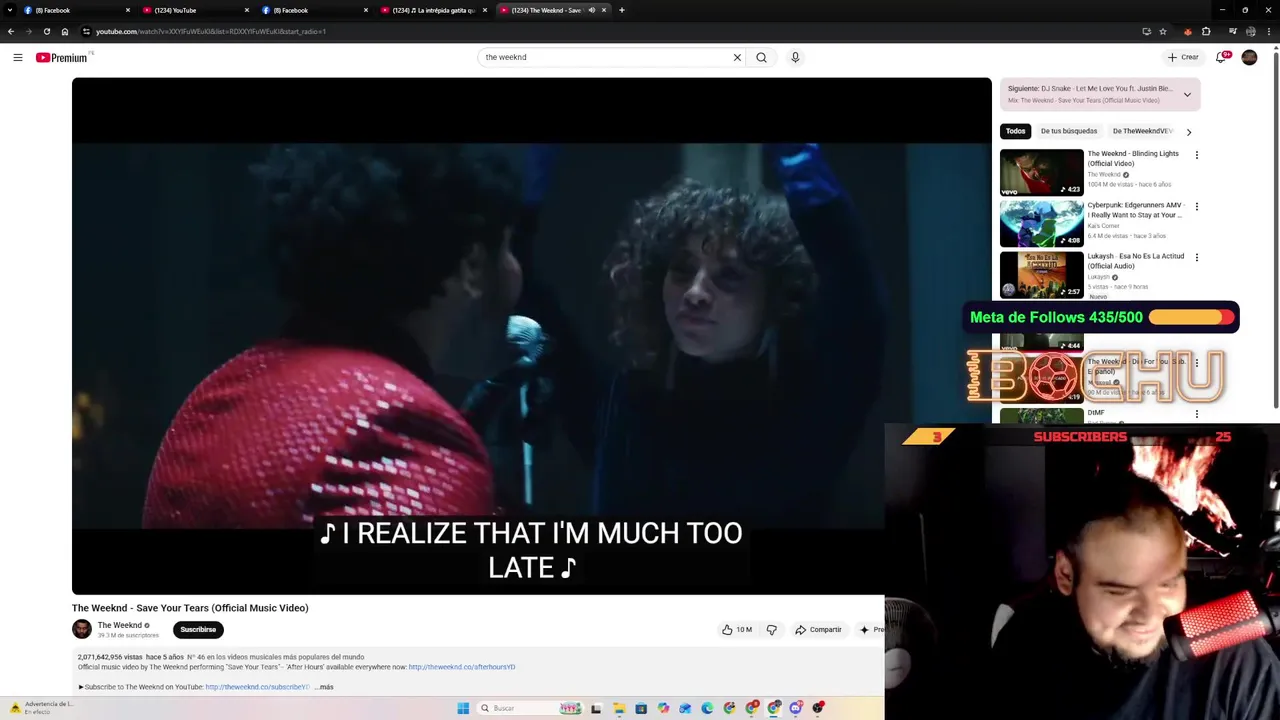Select the 'De tus búsquedas' chip
Image resolution: width=1280 pixels, height=720 pixels.
click(1069, 131)
